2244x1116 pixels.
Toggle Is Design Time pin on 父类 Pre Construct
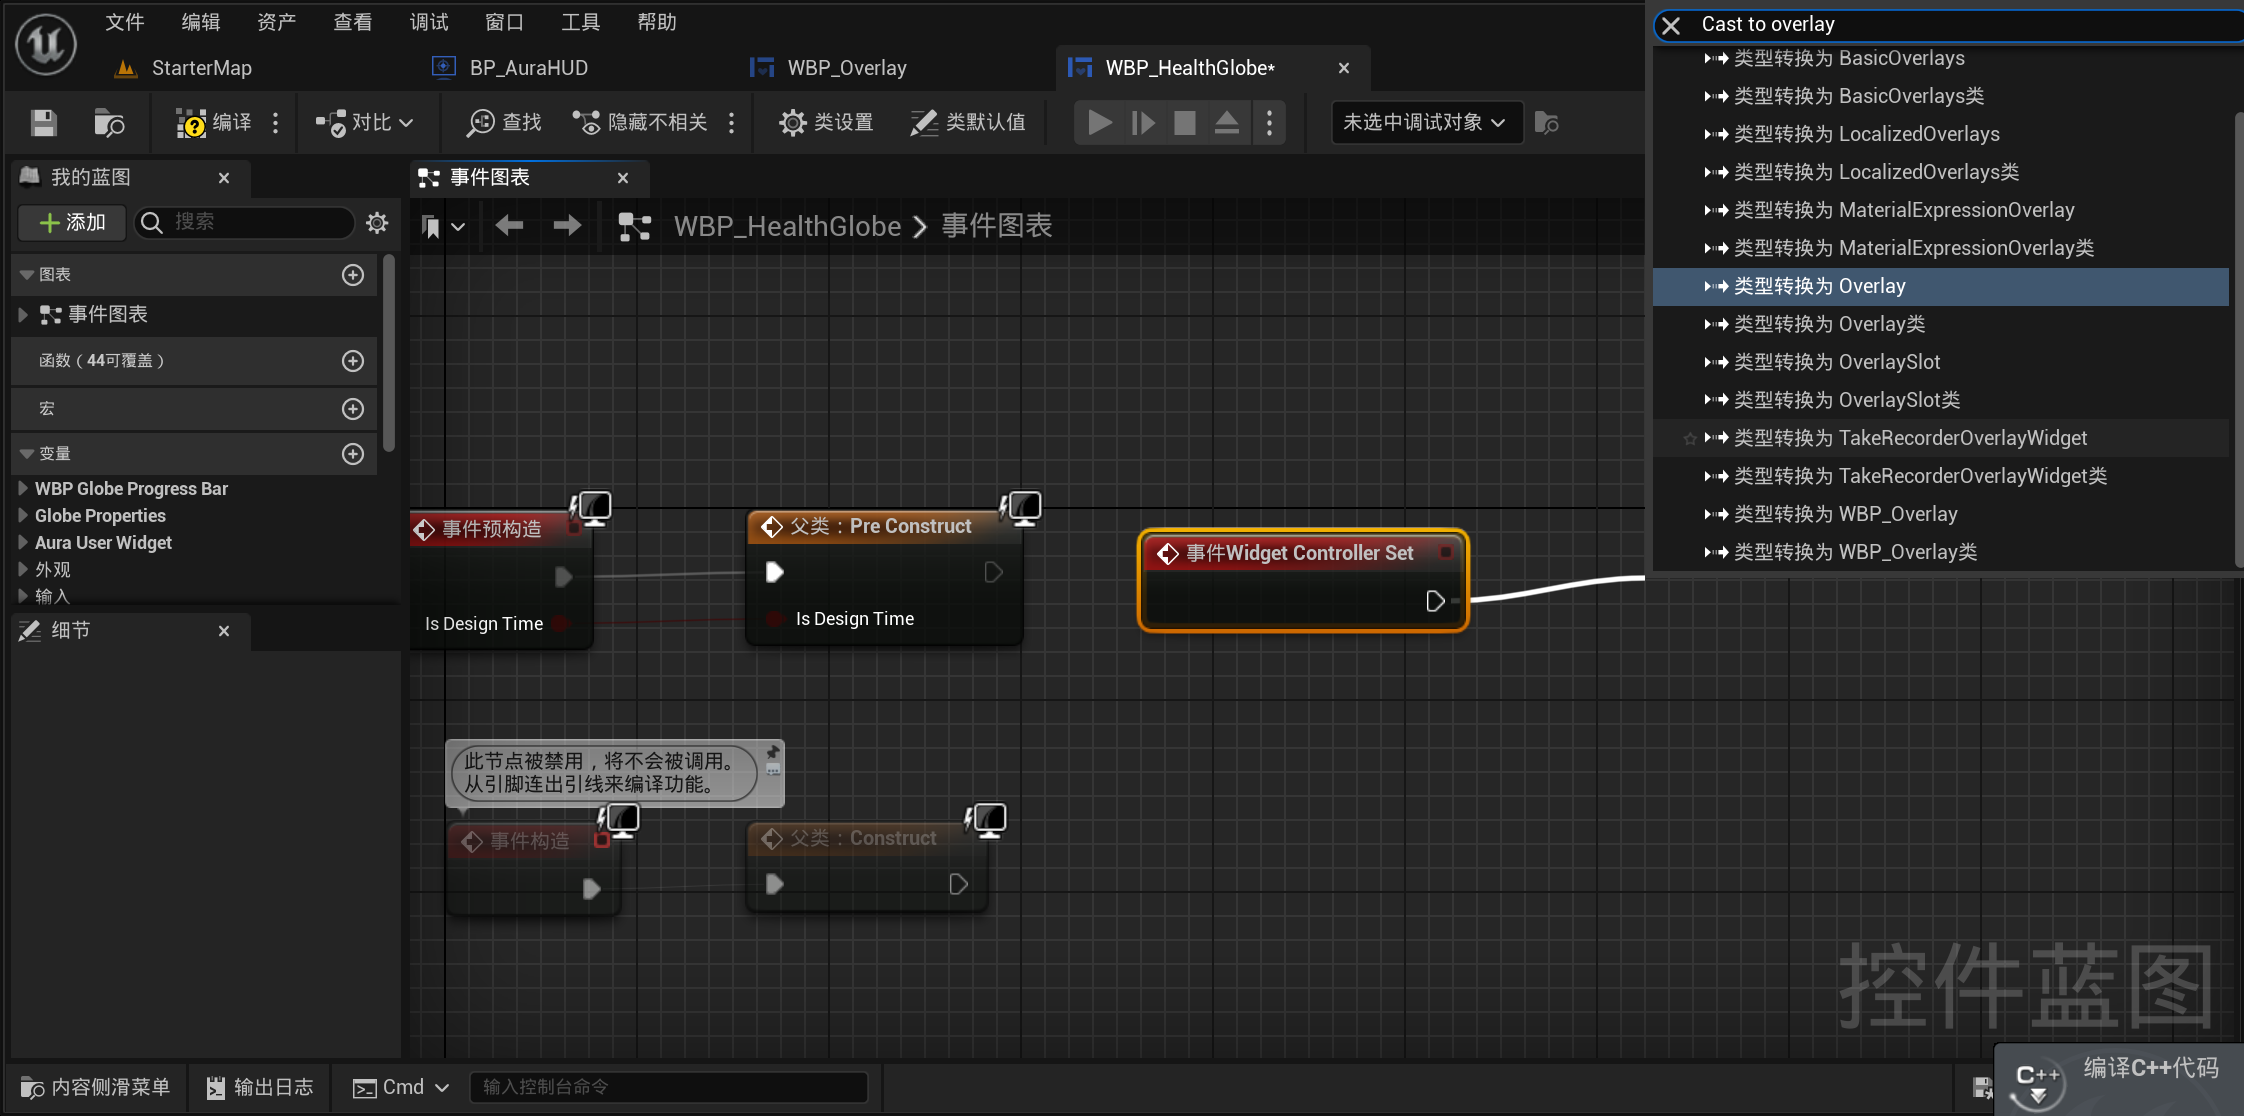pyautogui.click(x=774, y=619)
